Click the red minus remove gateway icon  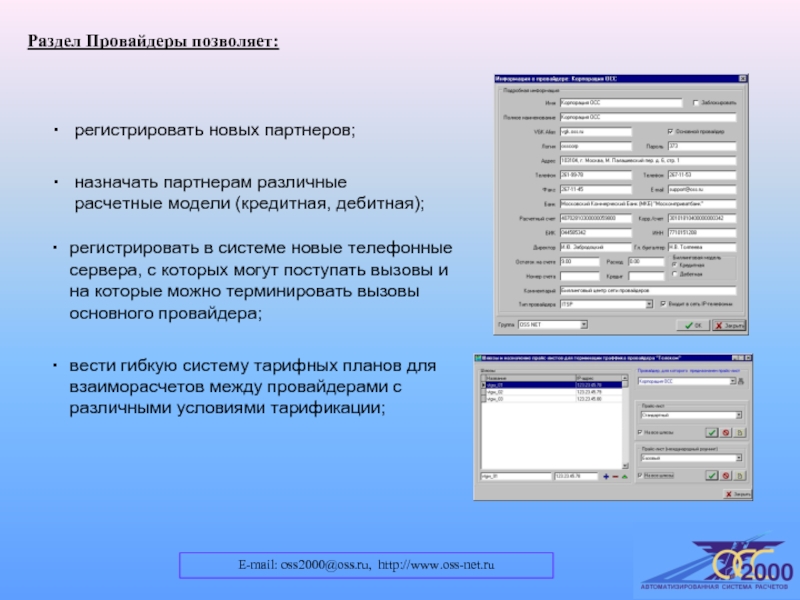[616, 476]
